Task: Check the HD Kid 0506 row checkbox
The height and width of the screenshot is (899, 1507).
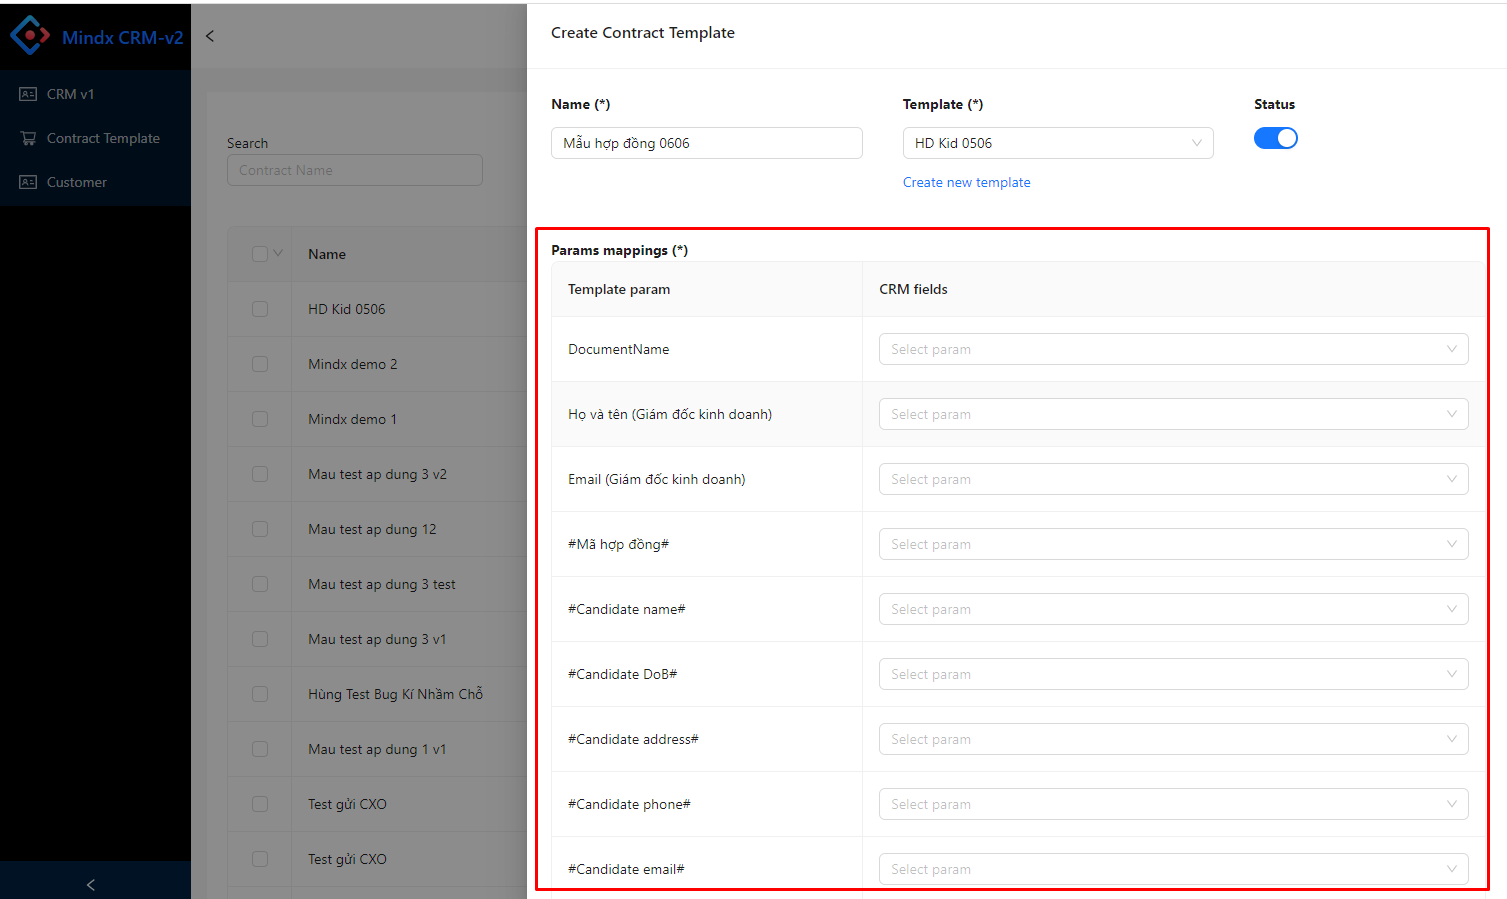Action: coord(260,309)
